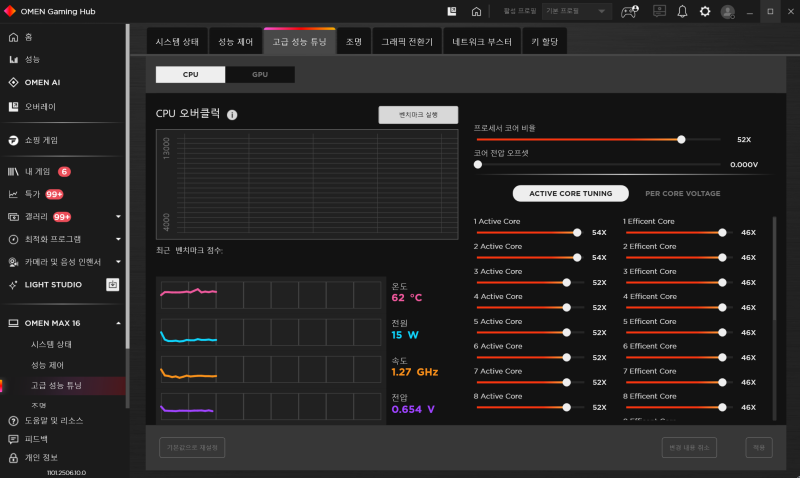Open the Graphics Switcher tab (그래픽 전환기)

tap(407, 41)
